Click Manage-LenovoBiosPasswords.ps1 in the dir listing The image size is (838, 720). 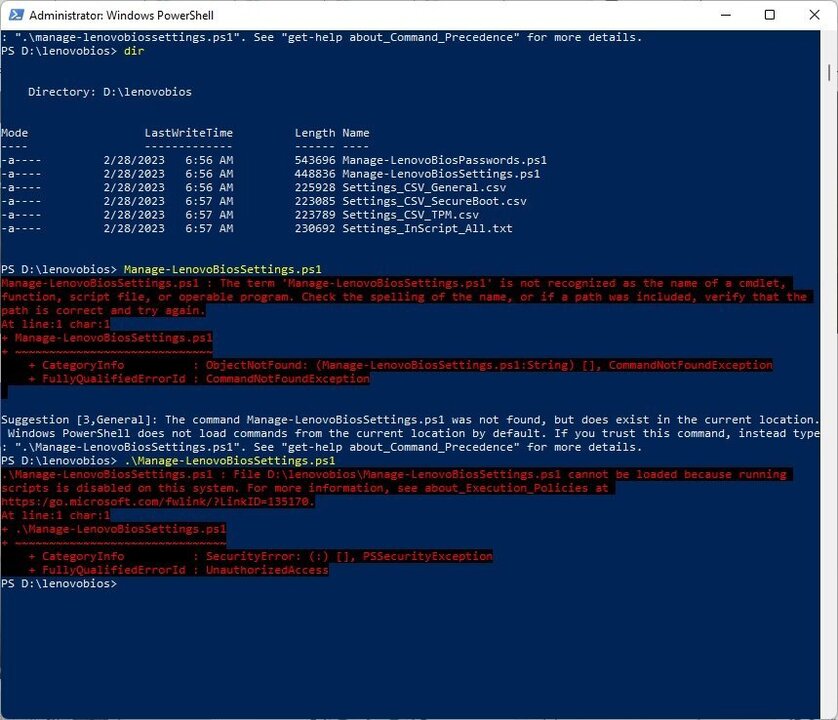pyautogui.click(x=444, y=160)
